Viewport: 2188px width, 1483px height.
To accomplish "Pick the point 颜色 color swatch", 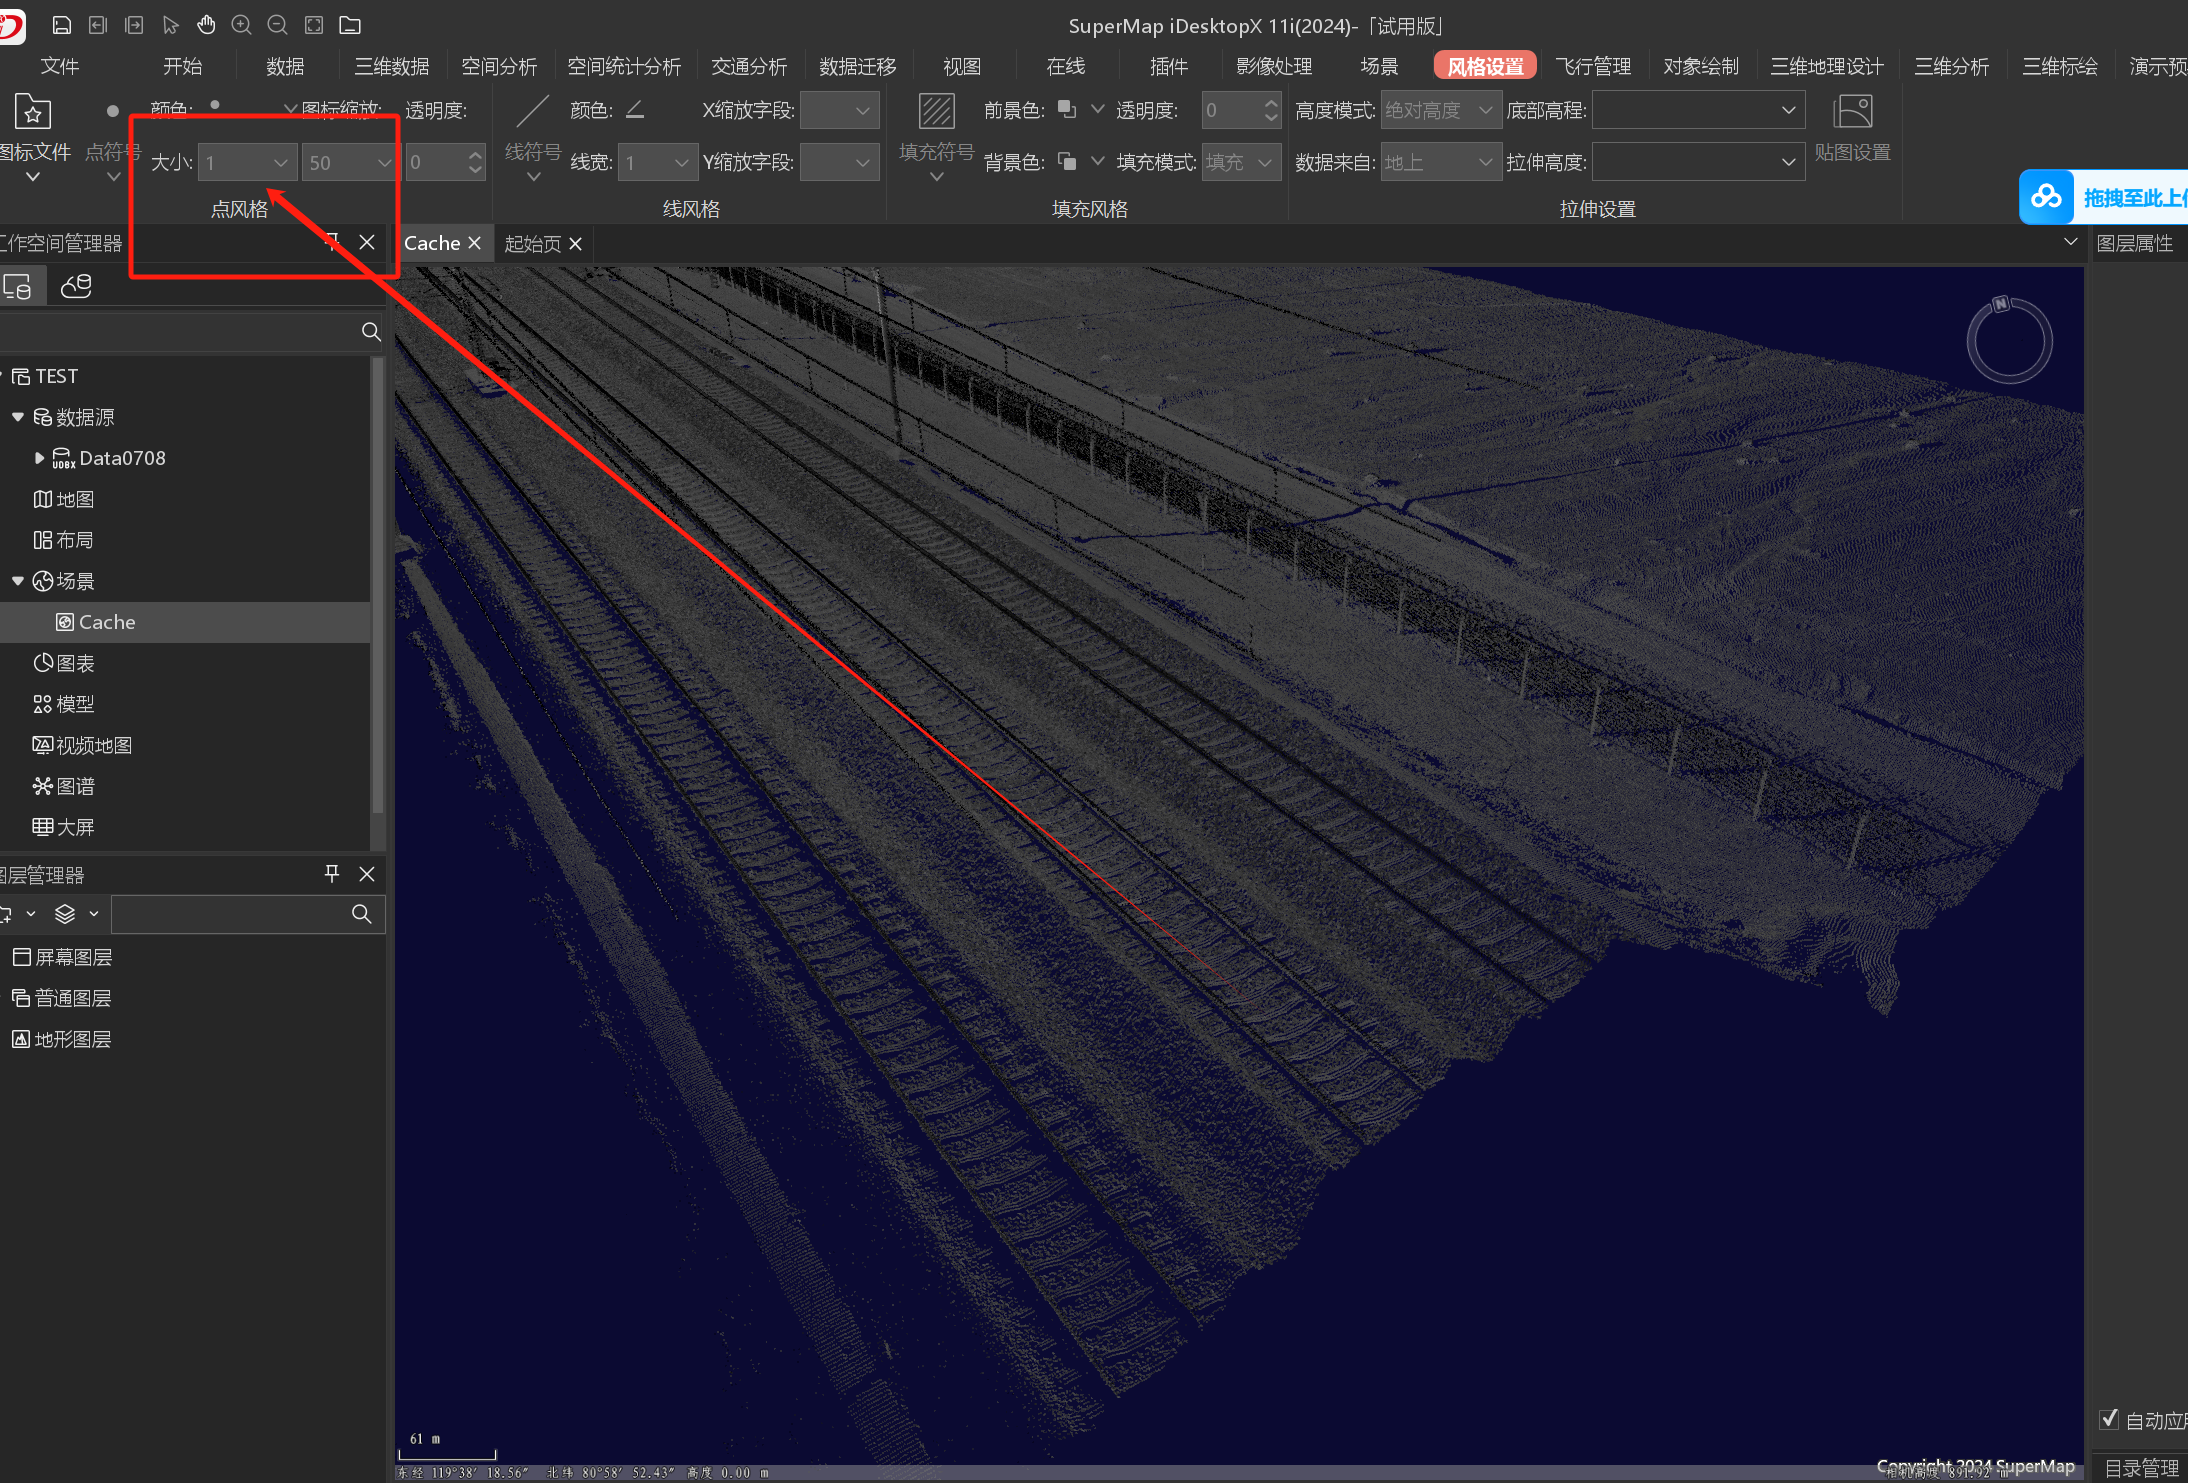I will (215, 105).
